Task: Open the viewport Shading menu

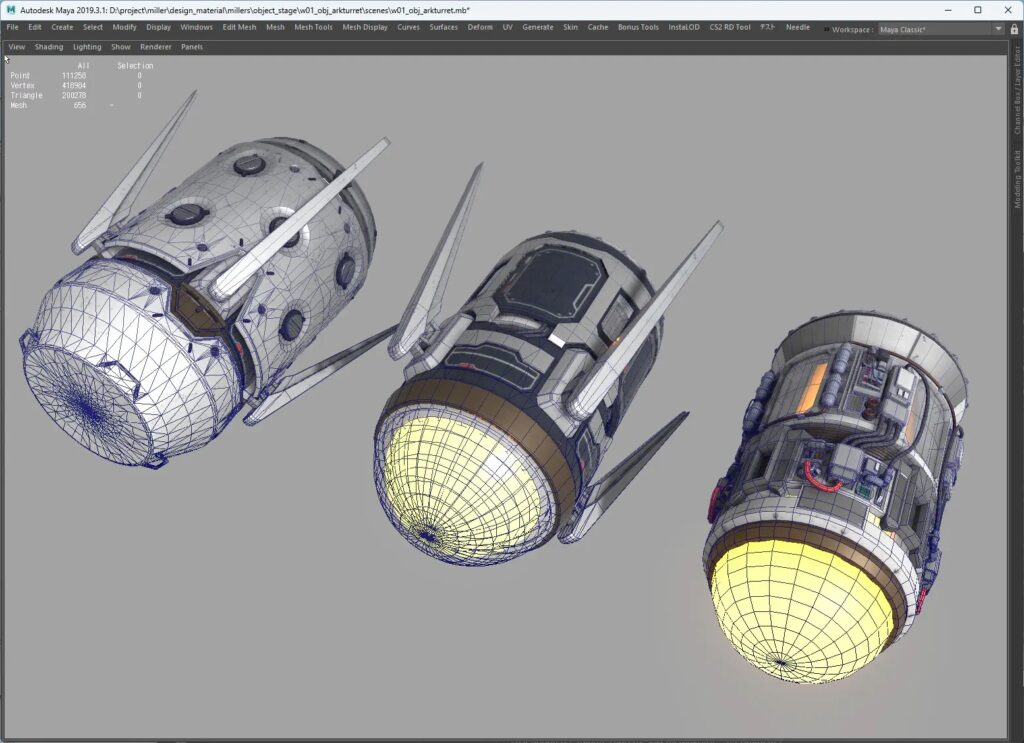Action: pyautogui.click(x=48, y=47)
